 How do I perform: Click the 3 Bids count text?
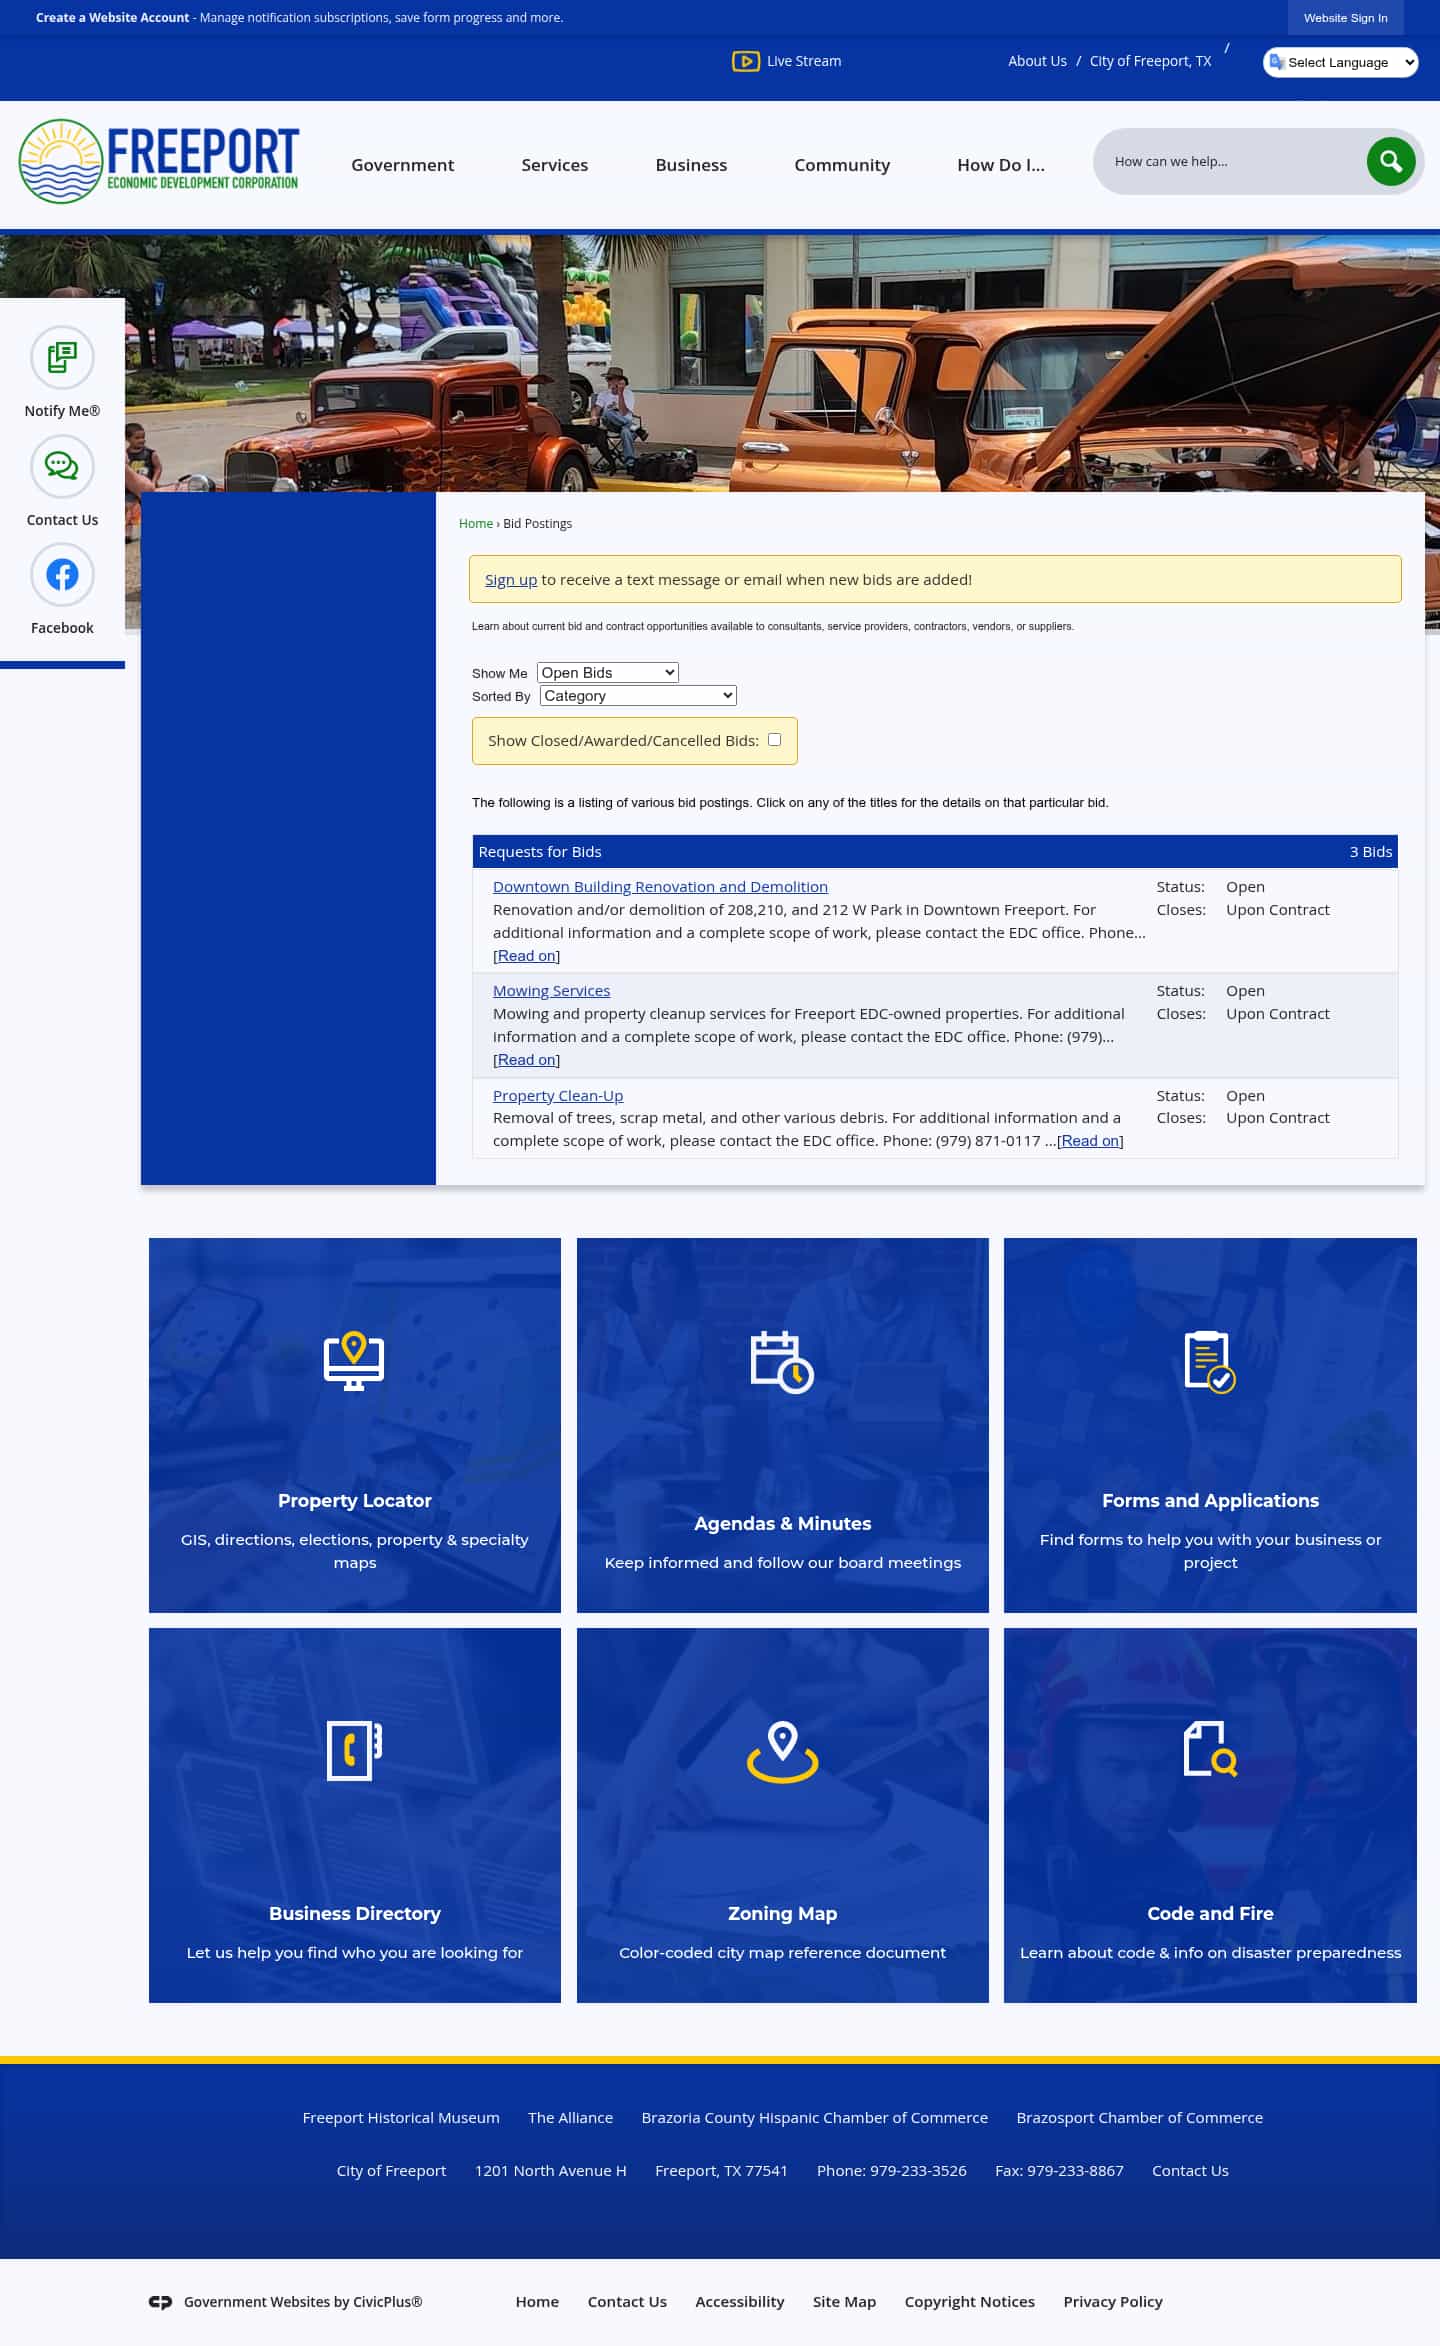[x=1370, y=851]
